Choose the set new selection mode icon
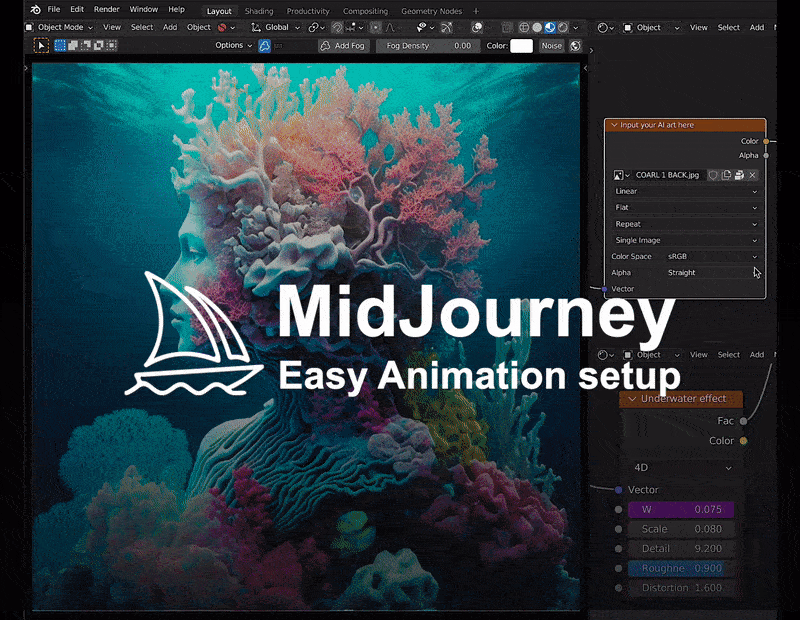Screen dimensions: 800x620 coord(60,45)
